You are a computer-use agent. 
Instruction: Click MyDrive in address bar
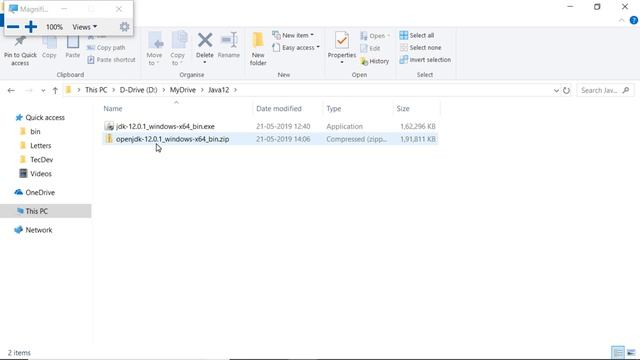(x=183, y=90)
